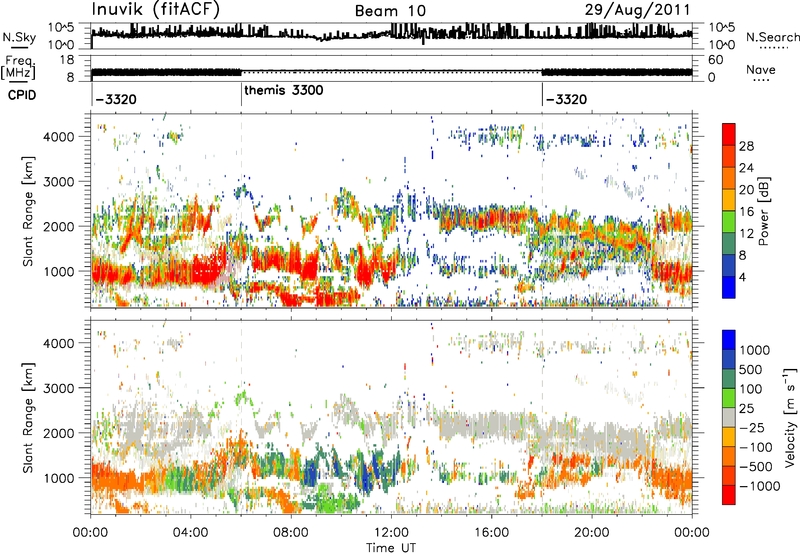Screen dimensions: 800x554
Task: Select the "N.Sky" legend label
Action: coord(19,37)
